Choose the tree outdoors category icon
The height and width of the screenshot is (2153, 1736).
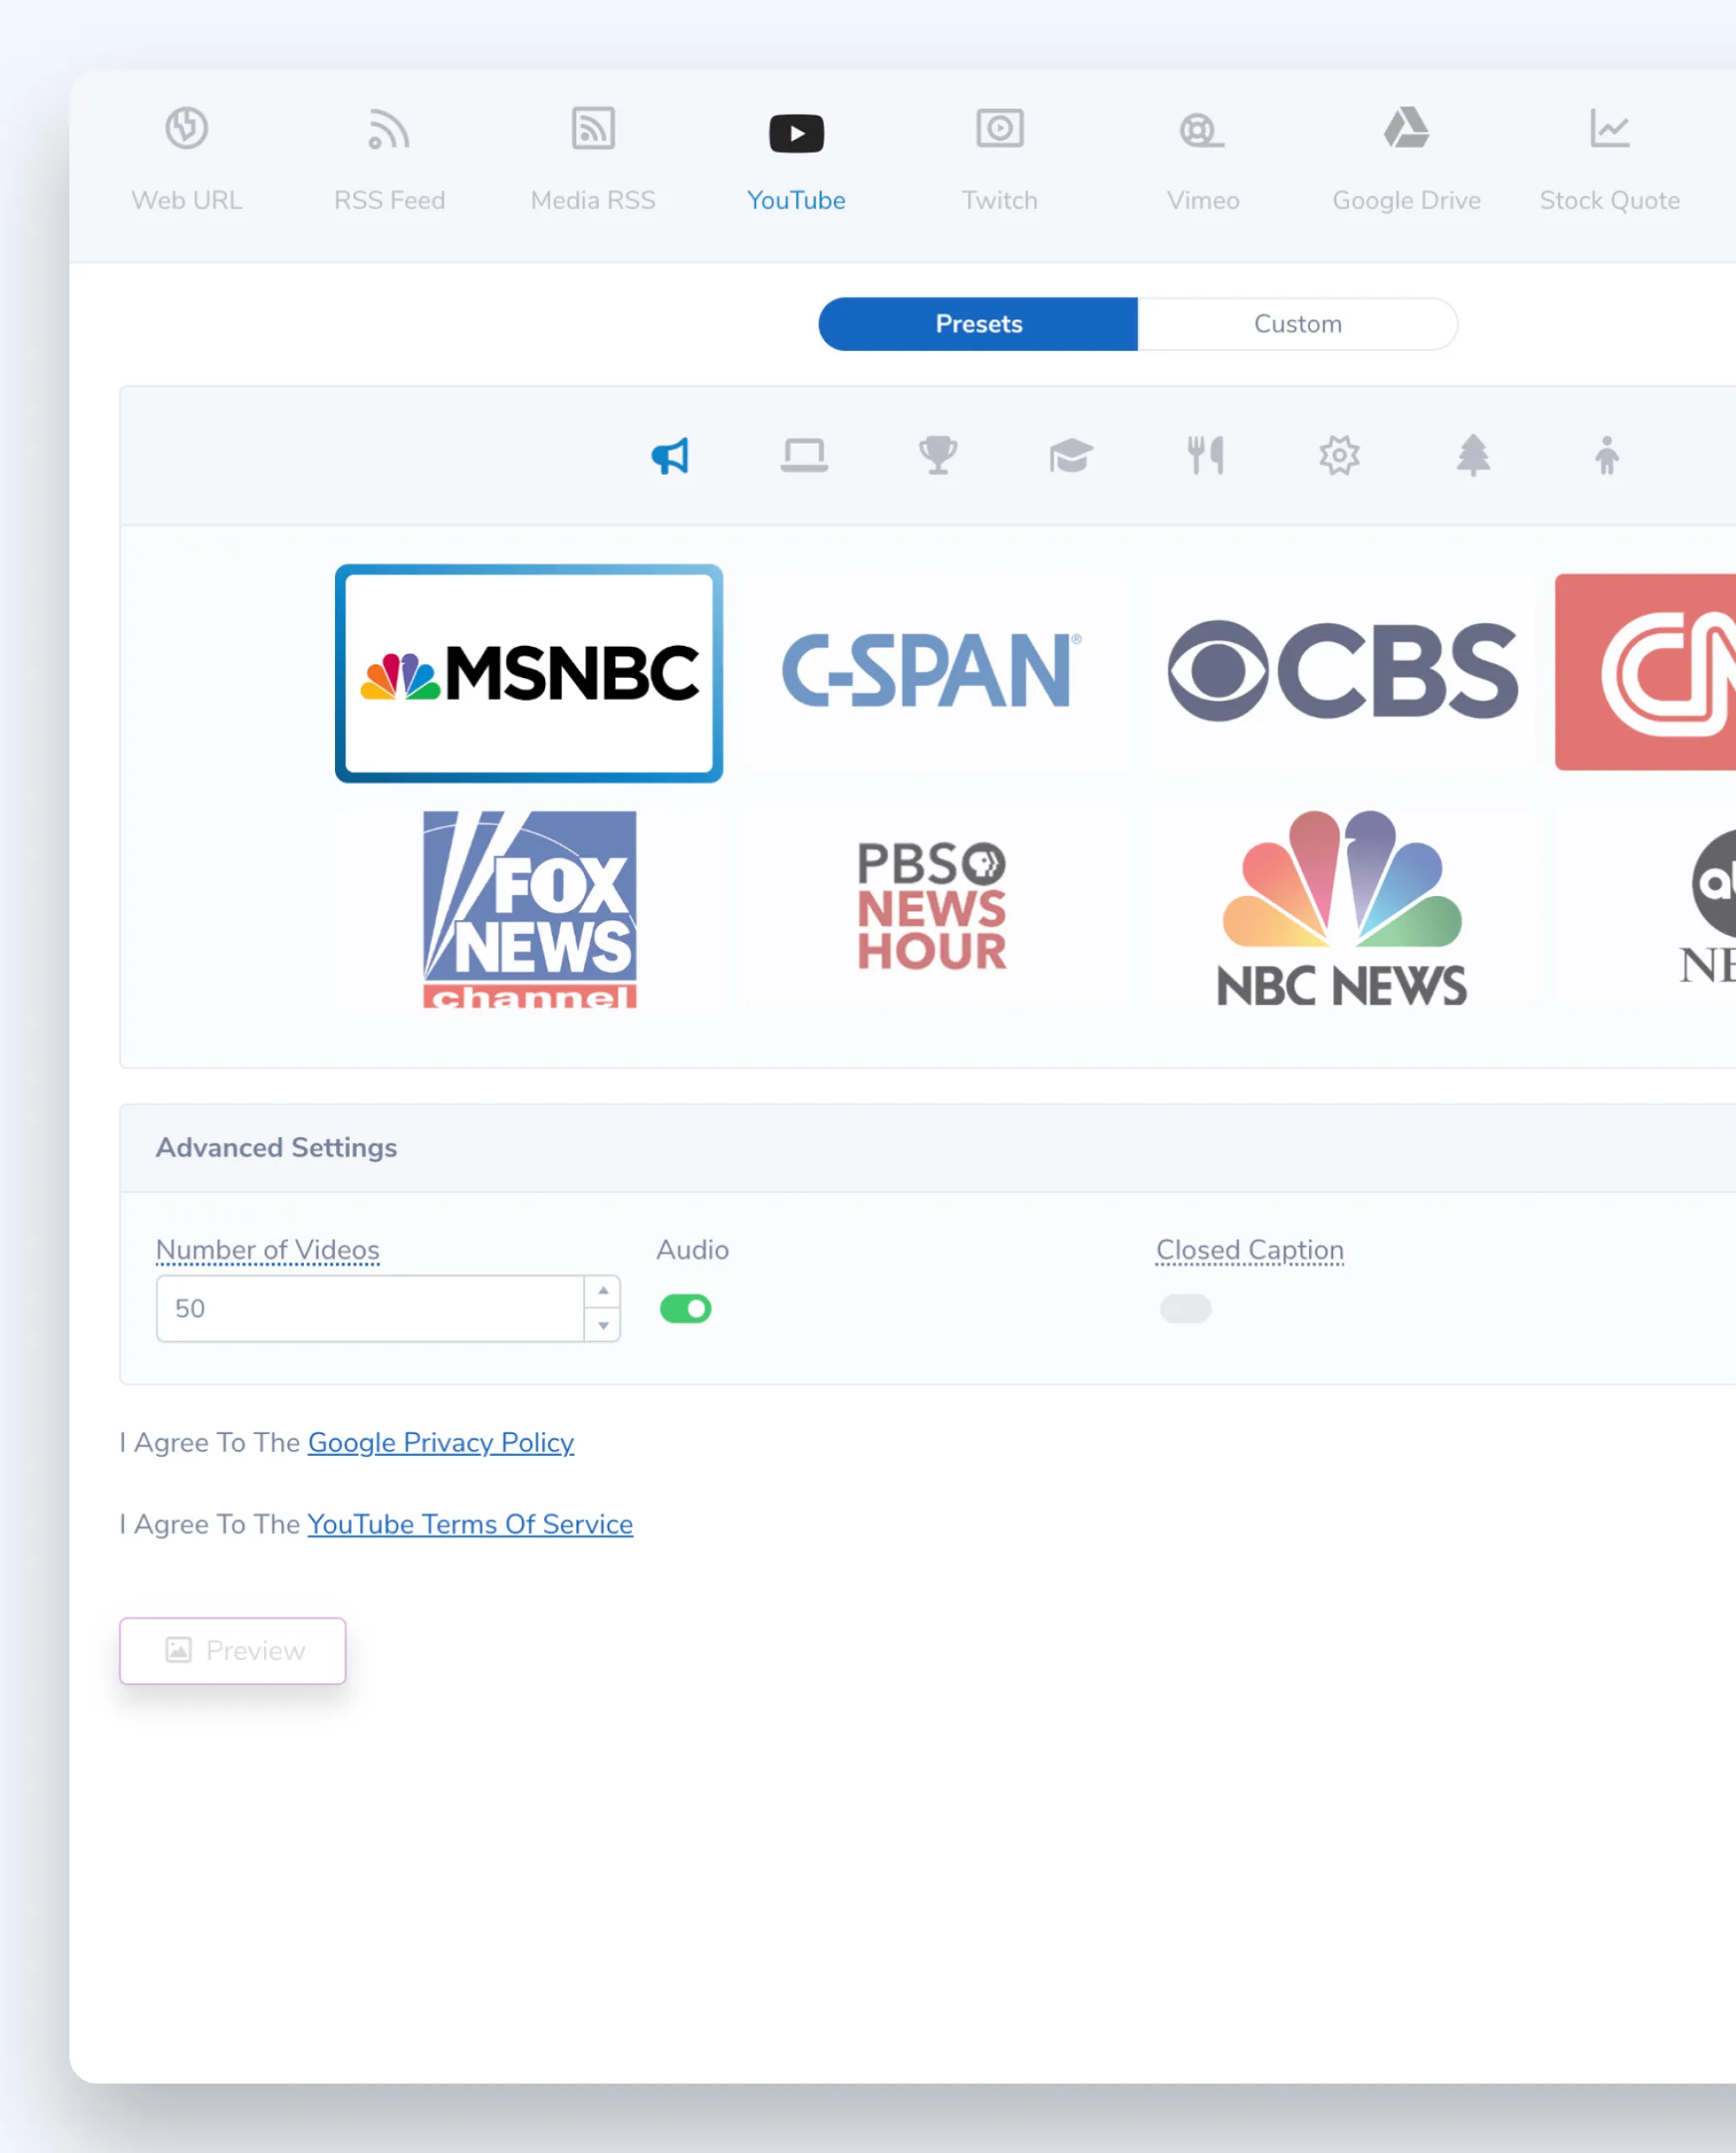[x=1473, y=456]
